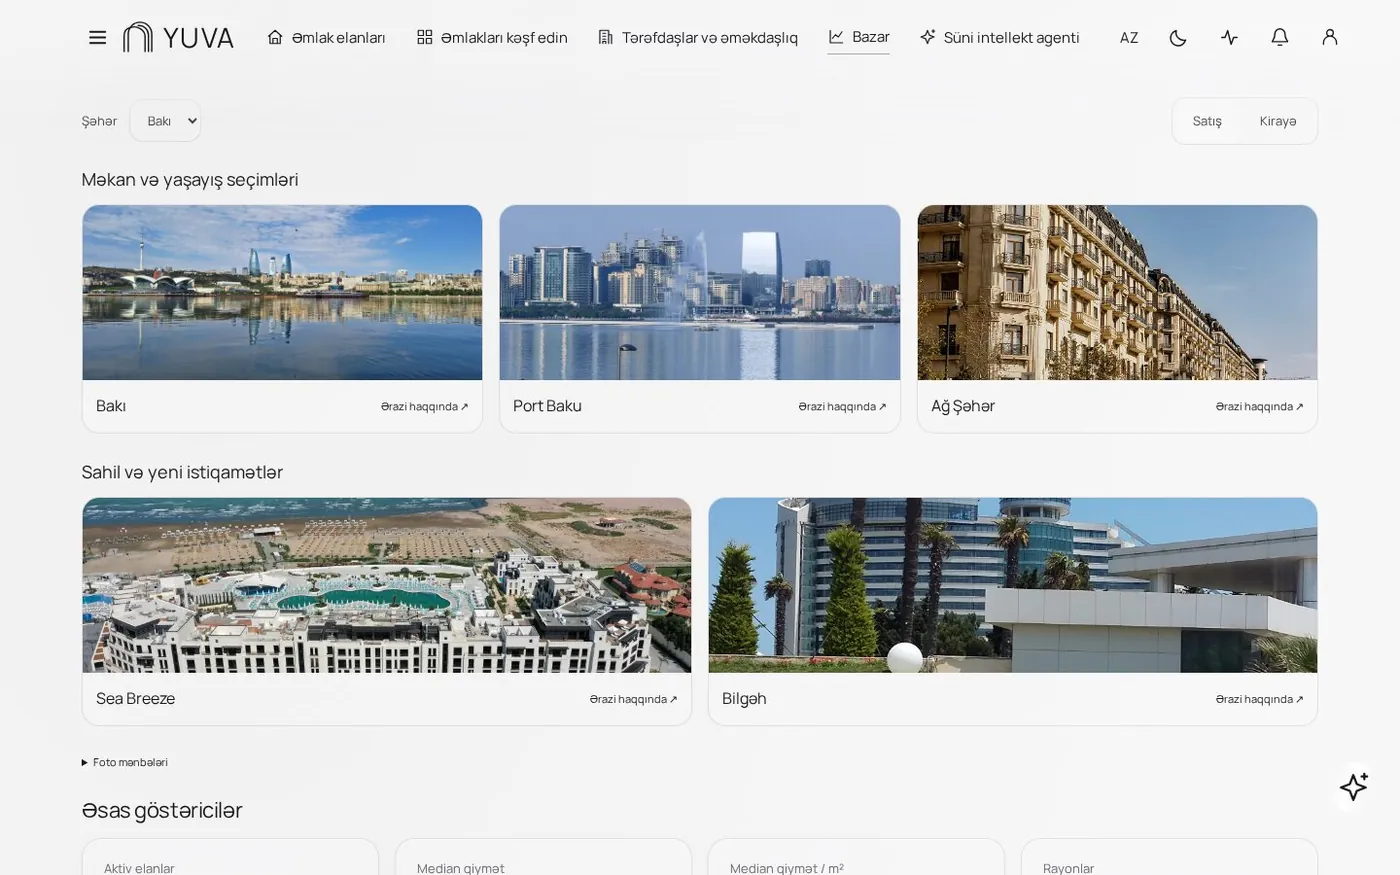1400x875 pixels.
Task: Open the user profile icon
Action: (1329, 37)
